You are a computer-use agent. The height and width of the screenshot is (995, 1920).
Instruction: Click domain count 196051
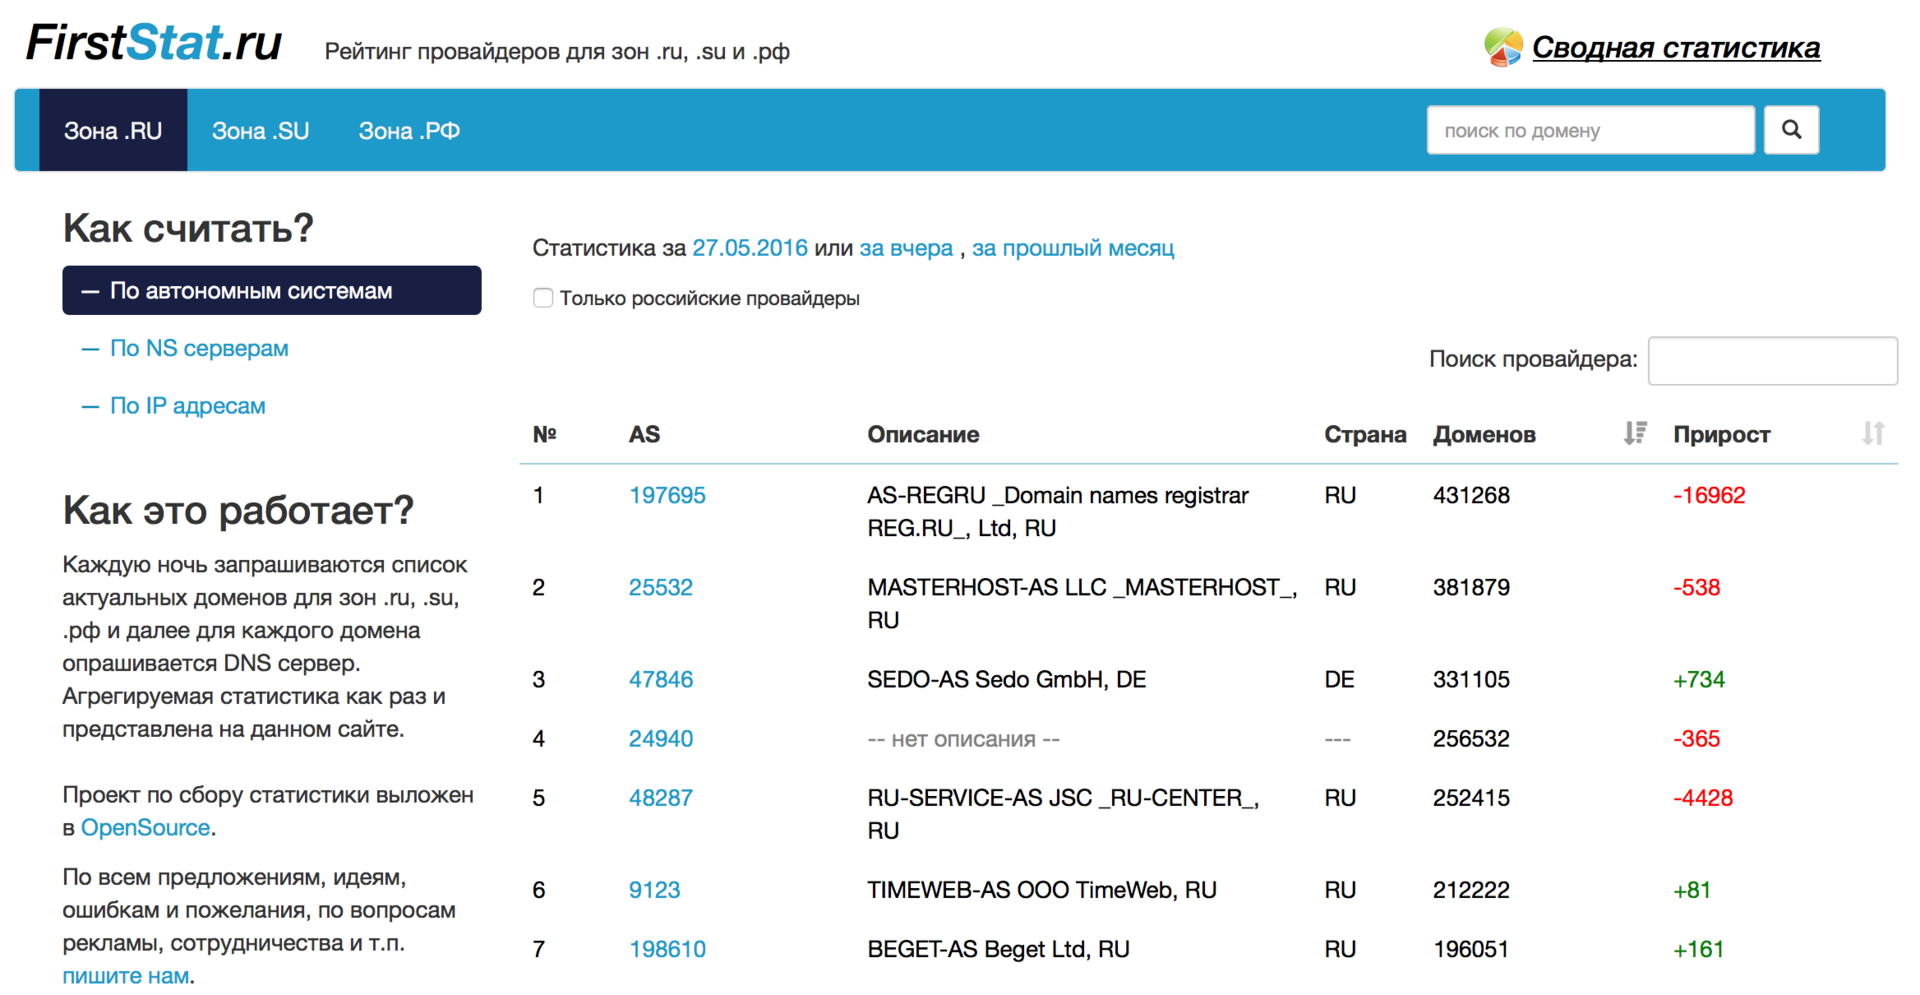[x=1471, y=948]
